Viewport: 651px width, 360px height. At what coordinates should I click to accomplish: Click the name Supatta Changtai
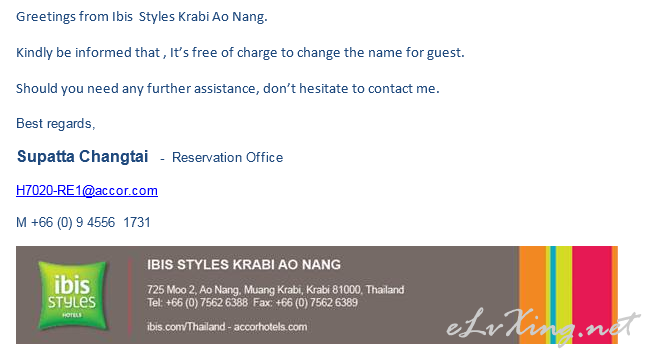click(82, 157)
